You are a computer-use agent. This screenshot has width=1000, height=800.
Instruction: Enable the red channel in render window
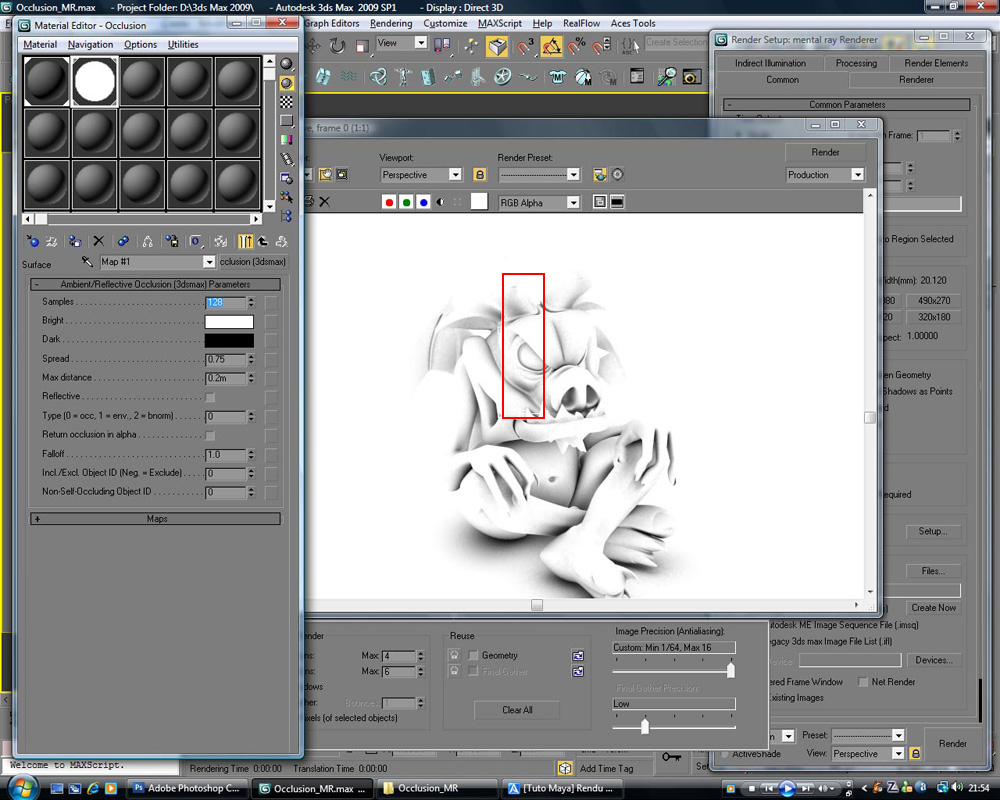click(x=390, y=202)
